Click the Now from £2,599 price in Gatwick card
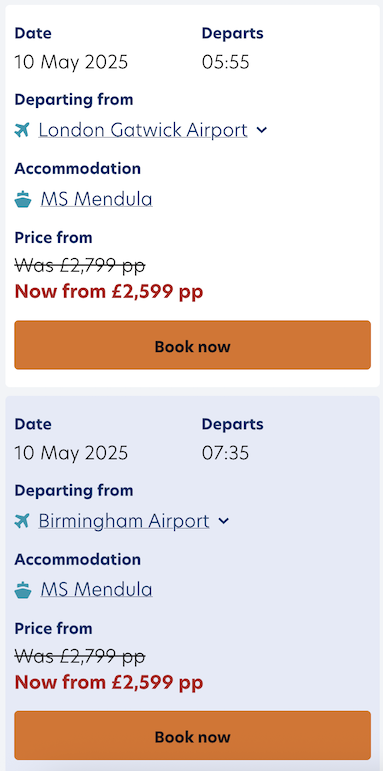 (x=109, y=292)
